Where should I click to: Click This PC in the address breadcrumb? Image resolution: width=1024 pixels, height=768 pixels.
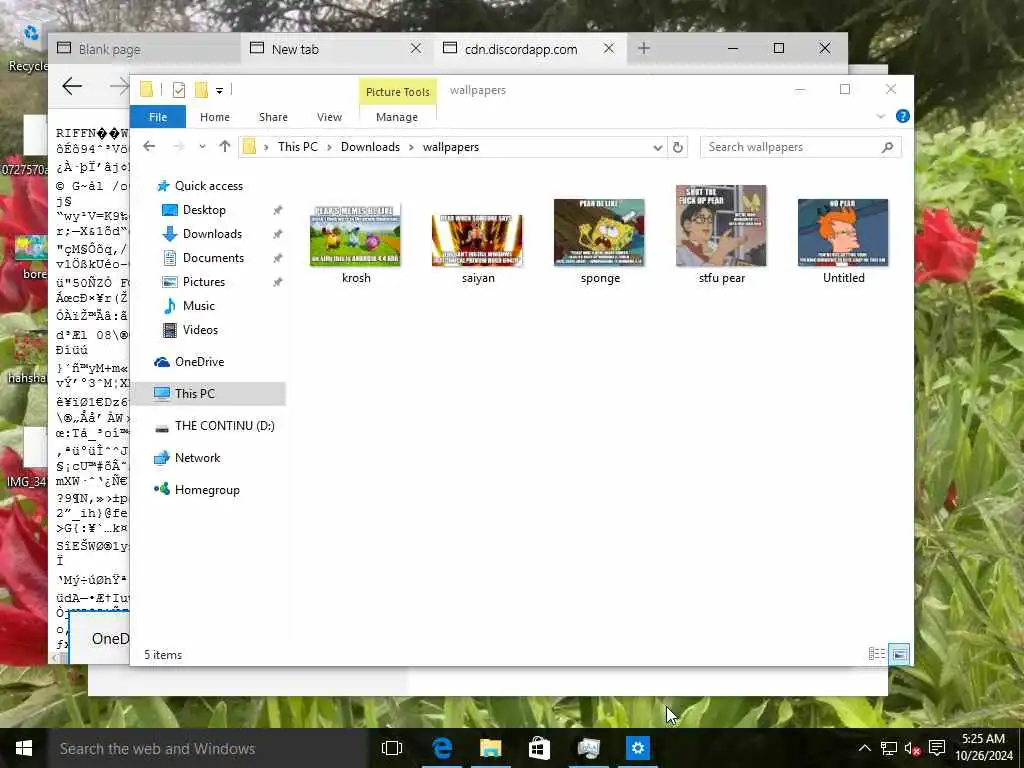click(298, 147)
